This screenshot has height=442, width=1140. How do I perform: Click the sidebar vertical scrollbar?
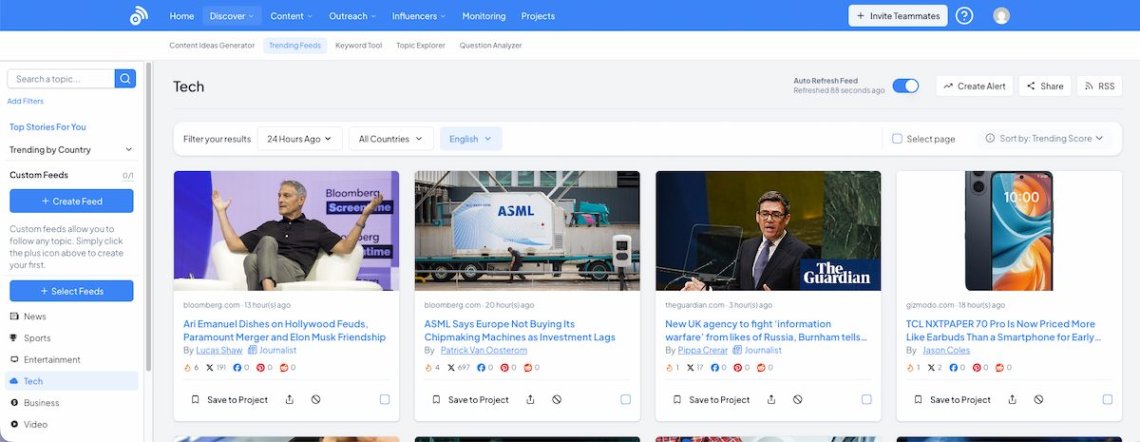pos(148,218)
